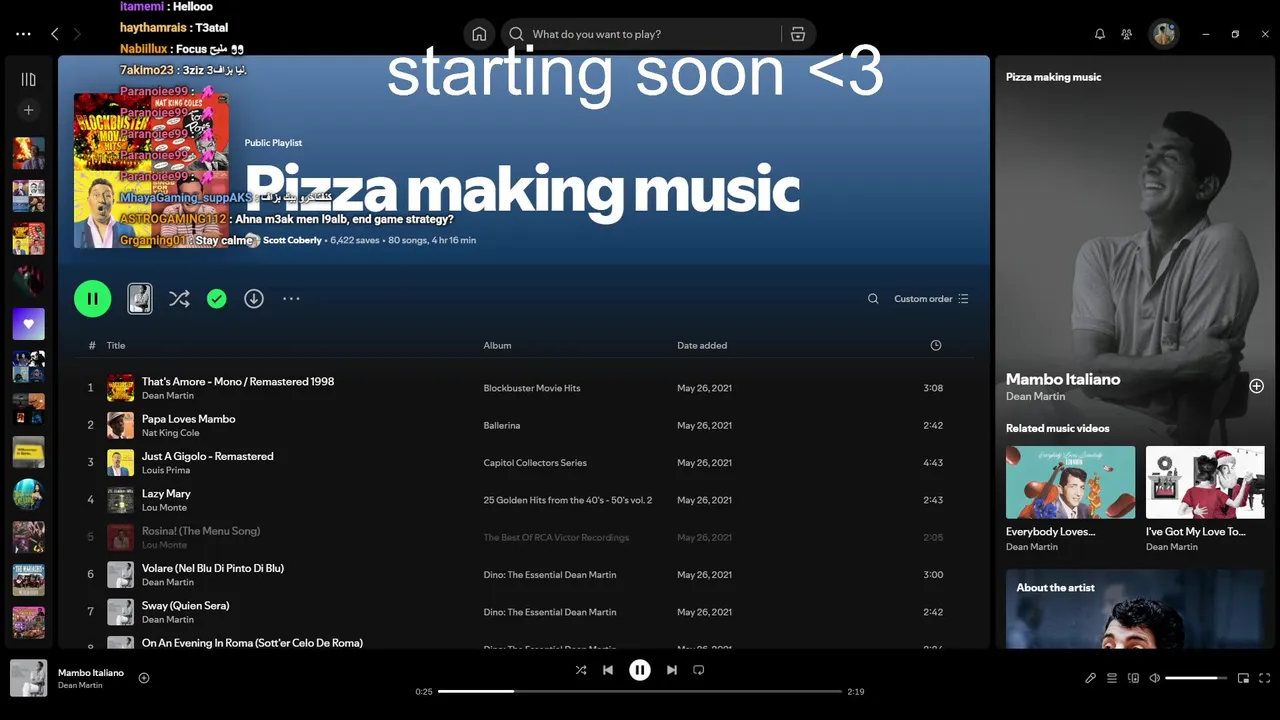Download the playlist
The width and height of the screenshot is (1280, 720).
[x=254, y=298]
